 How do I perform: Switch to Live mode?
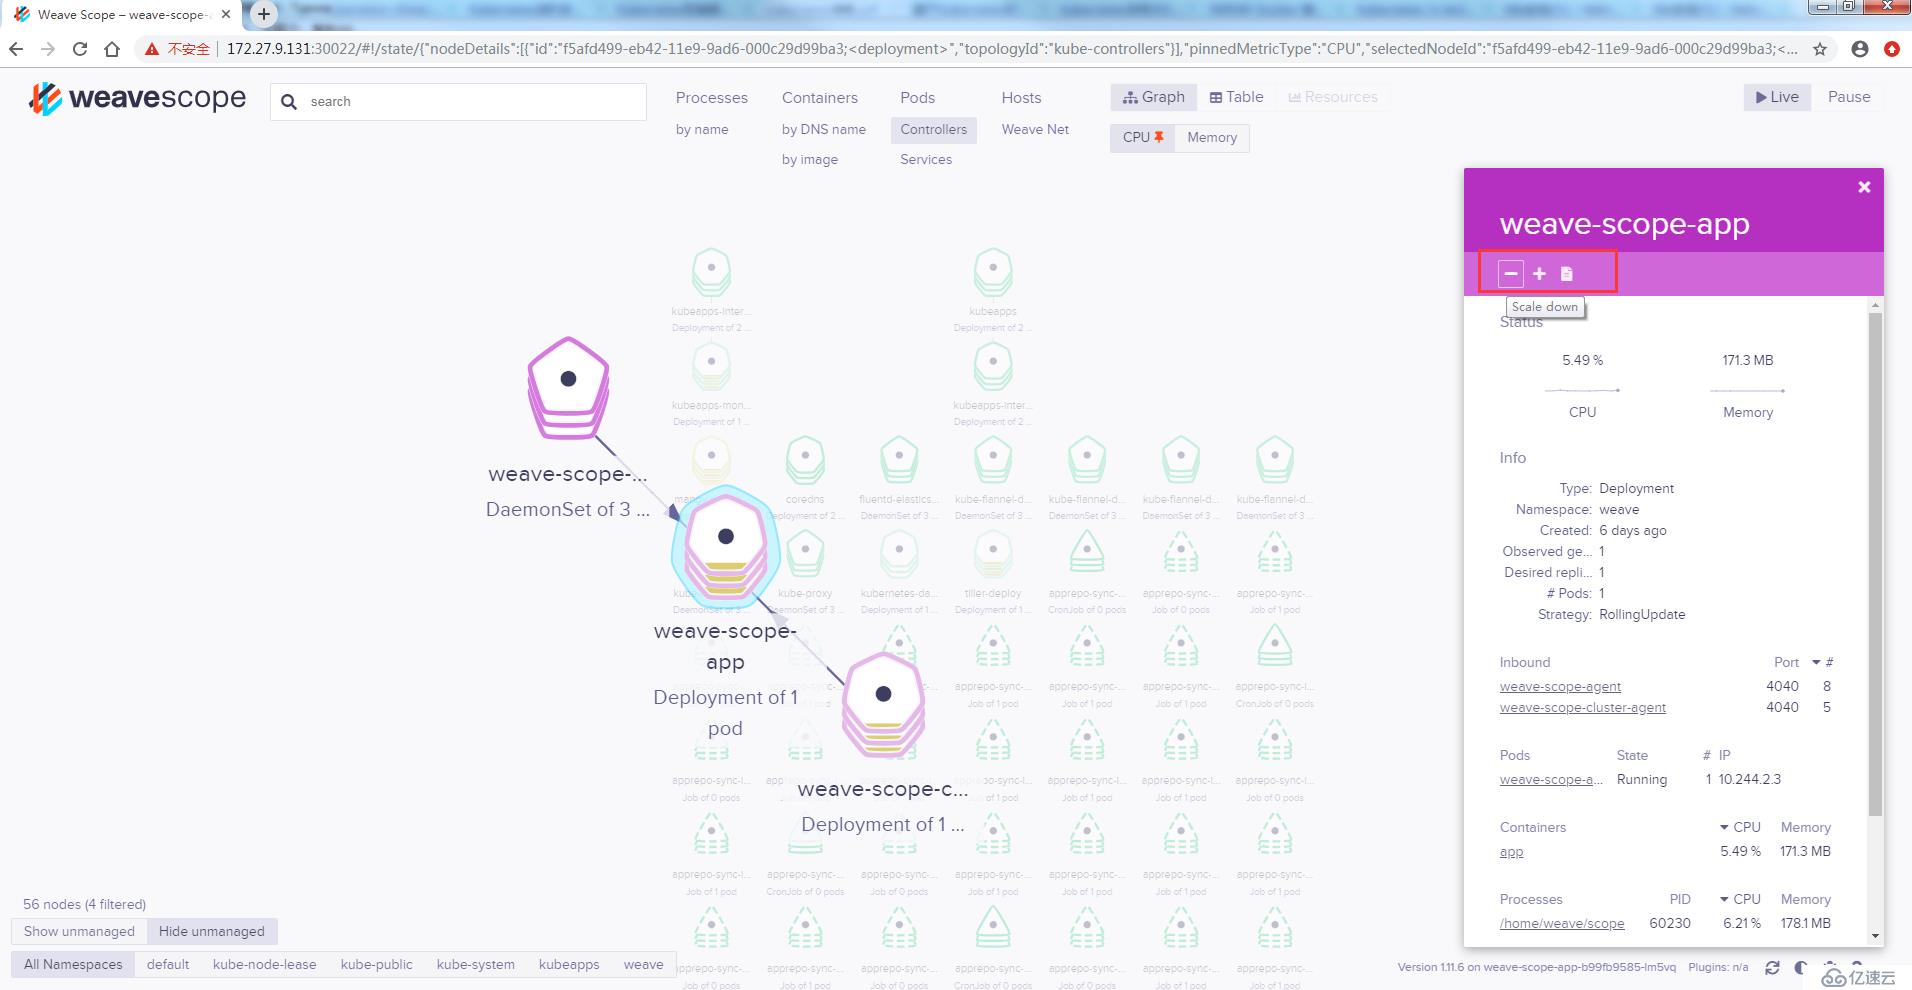click(1777, 97)
